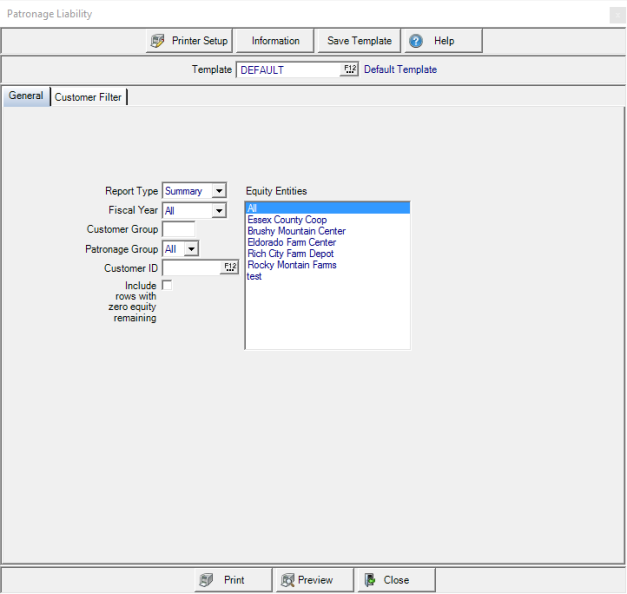This screenshot has height=594, width=627.
Task: Switch to the Customer Filter tab
Action: [x=88, y=97]
